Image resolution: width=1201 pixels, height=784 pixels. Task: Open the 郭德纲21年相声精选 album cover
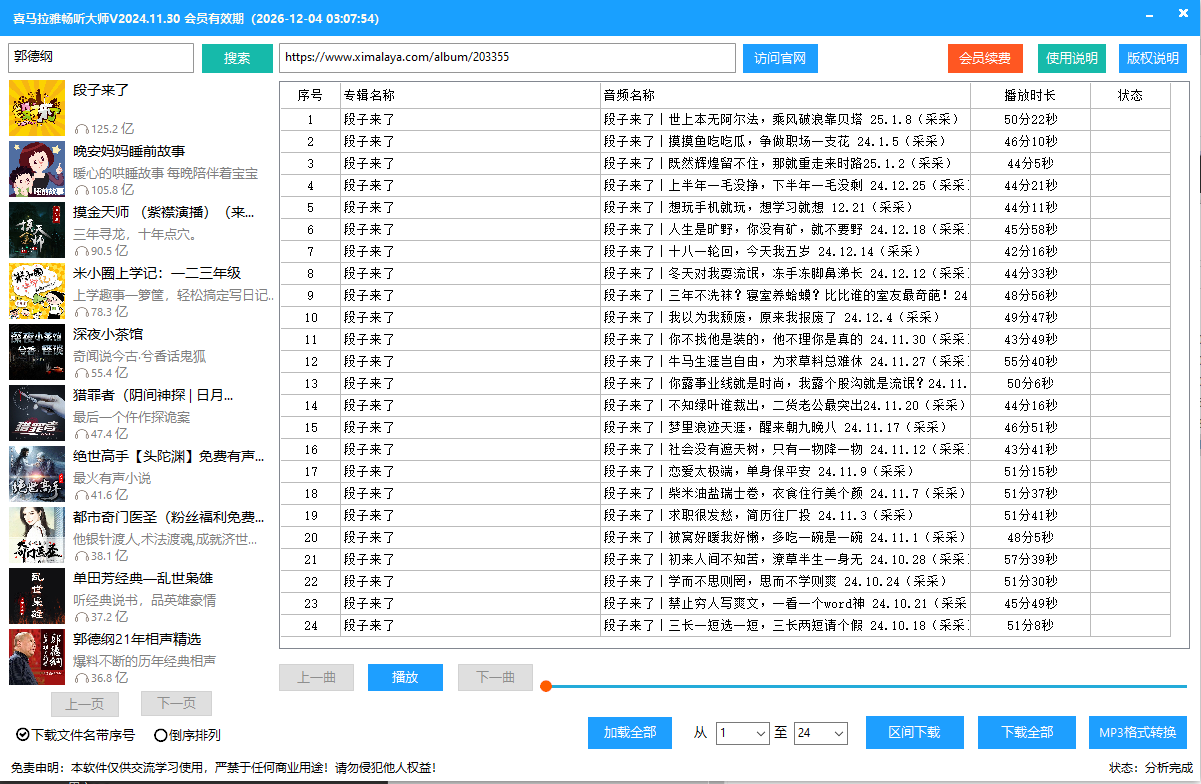(37, 657)
